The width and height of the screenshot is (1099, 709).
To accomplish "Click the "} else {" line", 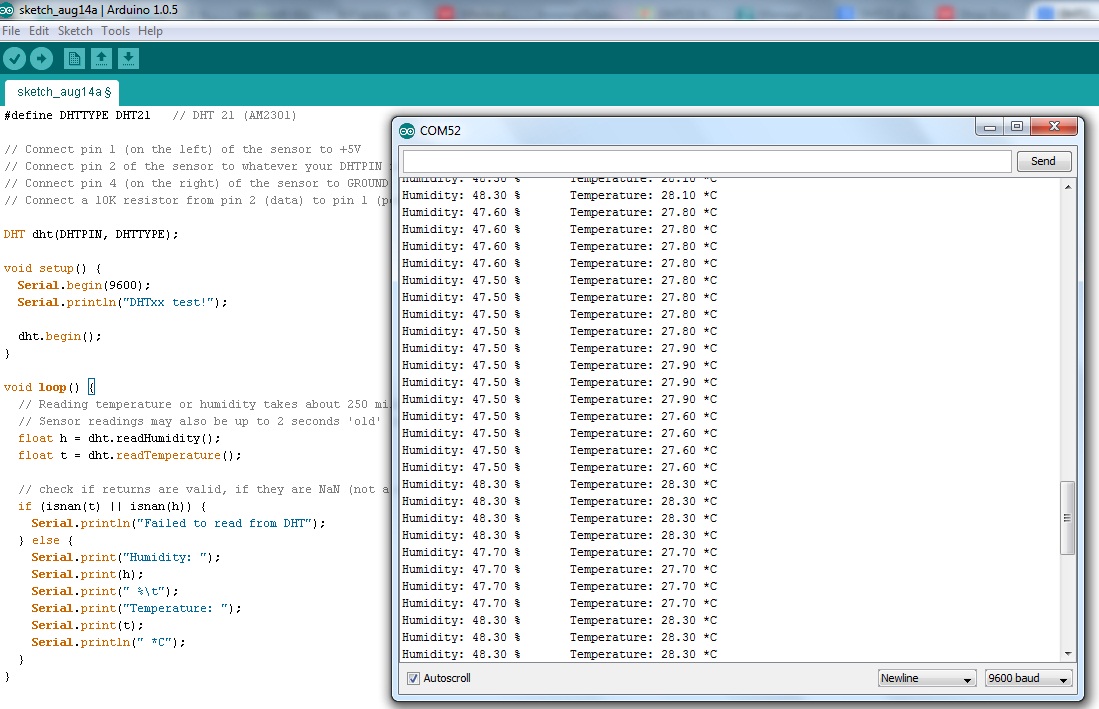I will 46,541.
